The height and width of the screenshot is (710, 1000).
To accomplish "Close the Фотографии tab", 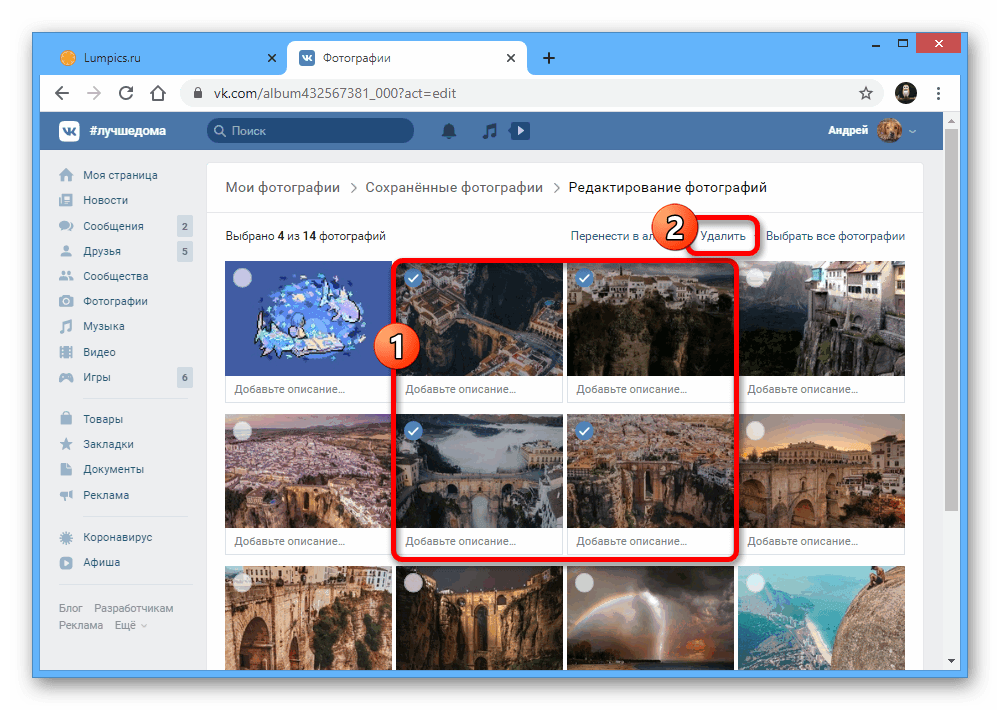I will [511, 58].
